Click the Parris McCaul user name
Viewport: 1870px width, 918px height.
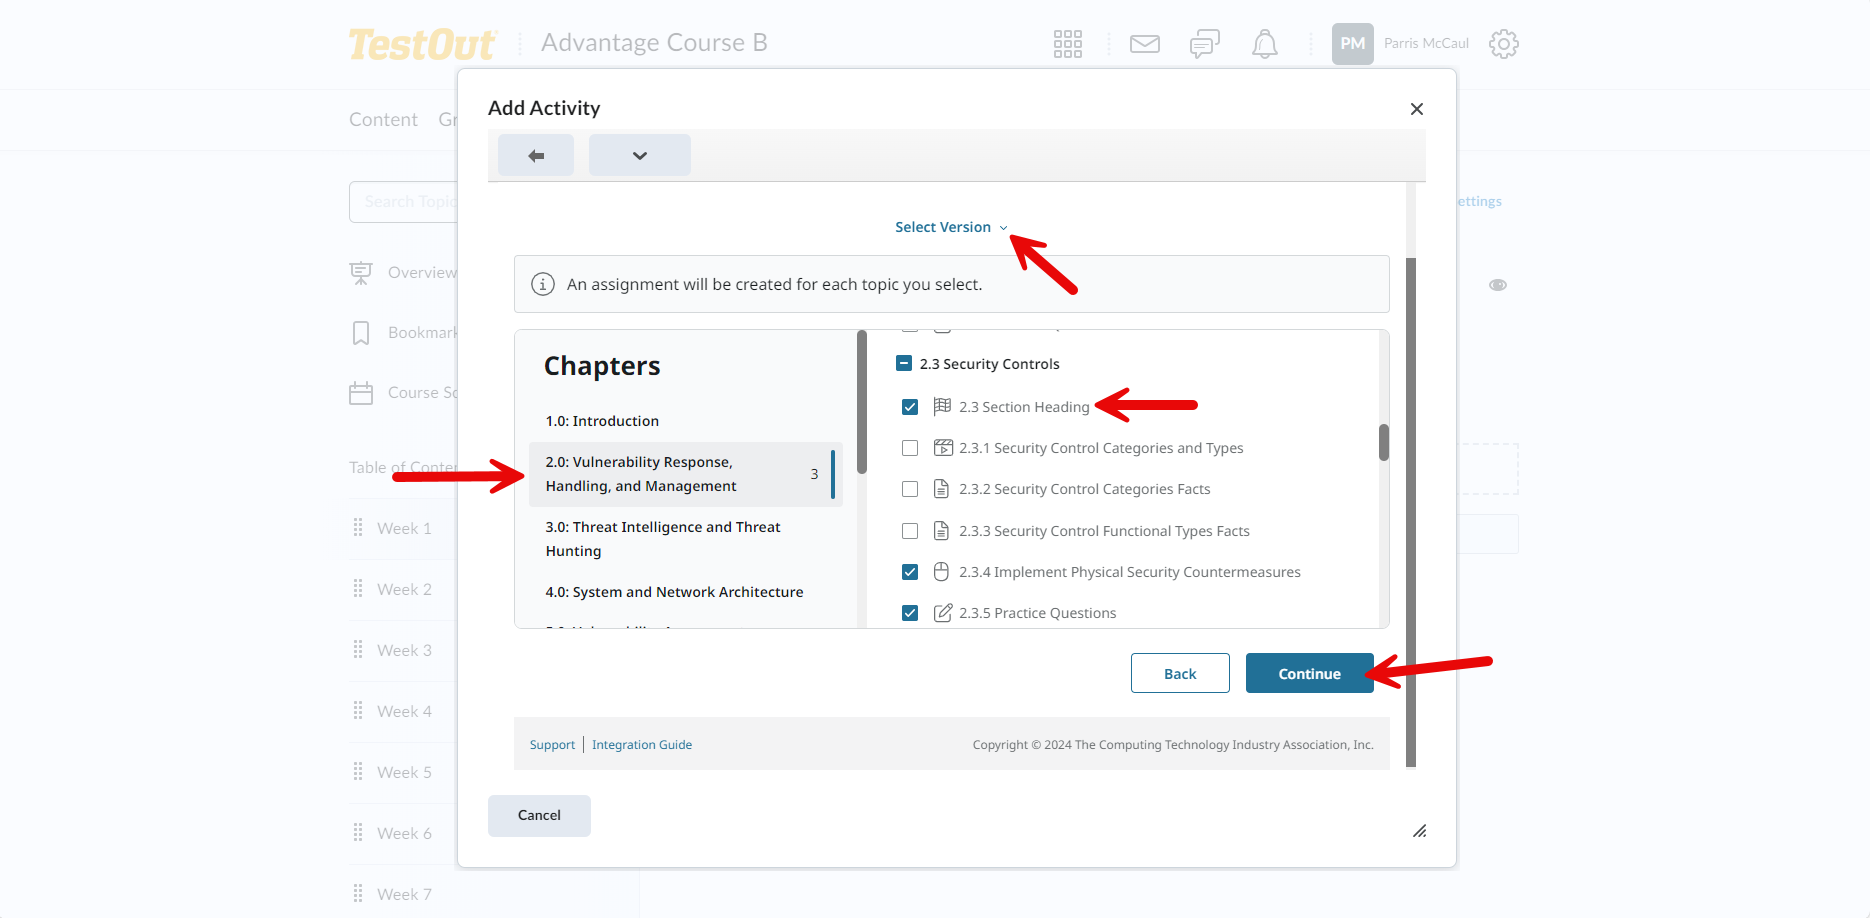tap(1426, 44)
